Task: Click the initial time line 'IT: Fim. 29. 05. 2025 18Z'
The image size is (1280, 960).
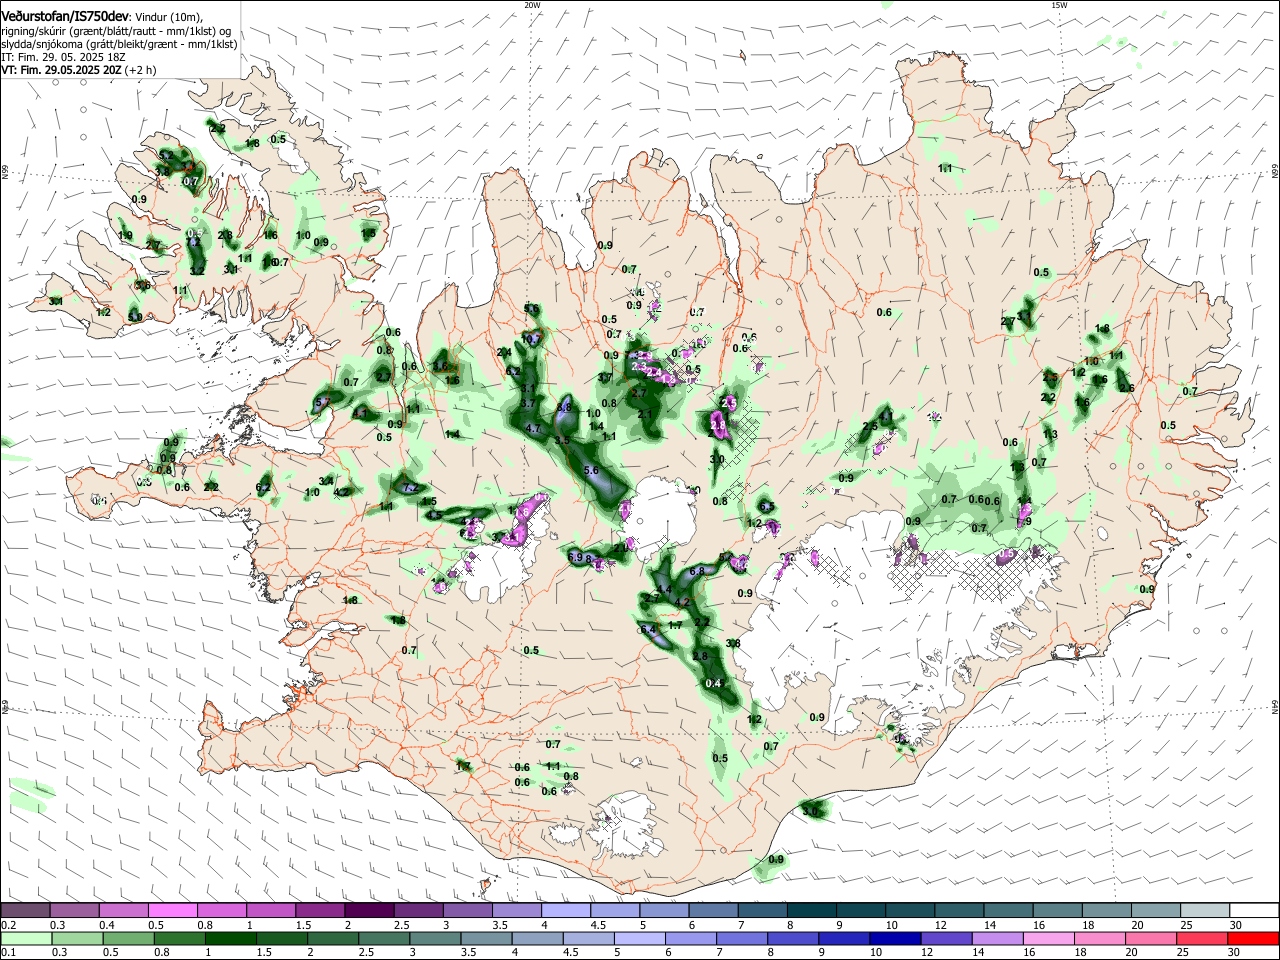Action: (x=63, y=57)
